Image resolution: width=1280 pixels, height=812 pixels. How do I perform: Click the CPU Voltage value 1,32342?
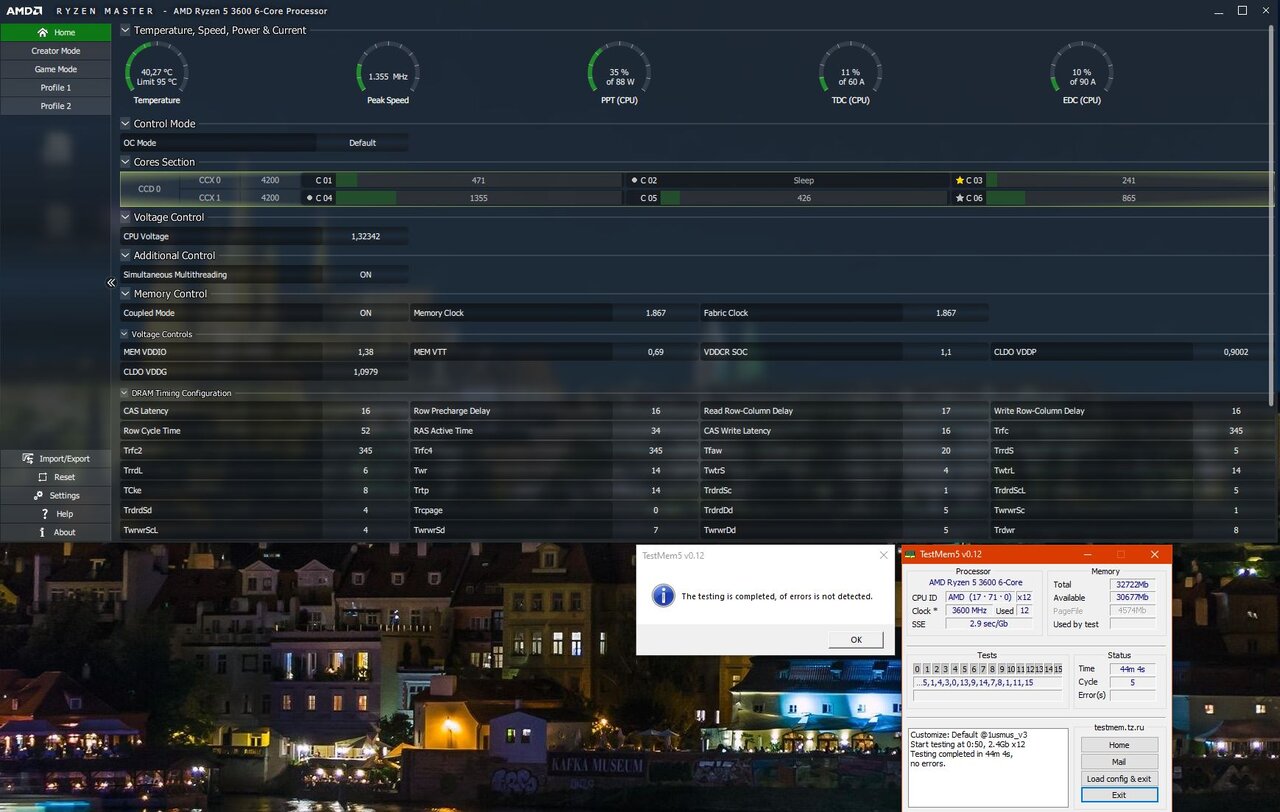coord(365,236)
